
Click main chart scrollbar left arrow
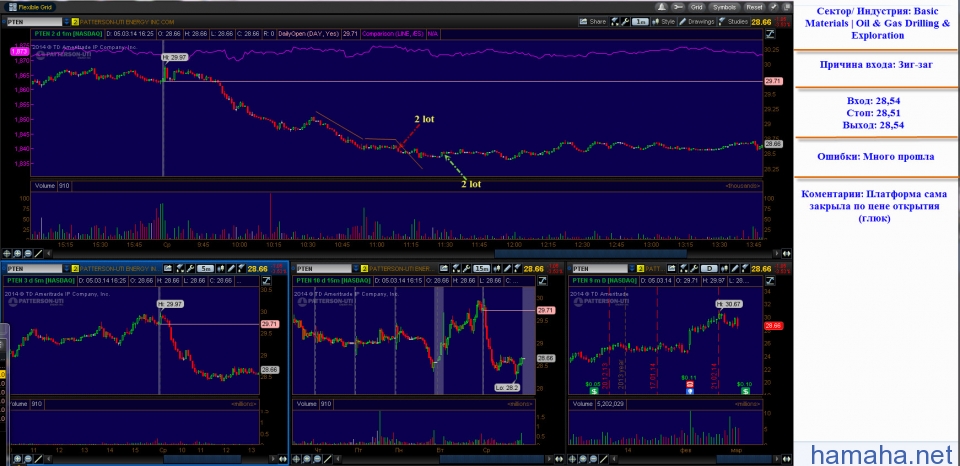coord(48,254)
